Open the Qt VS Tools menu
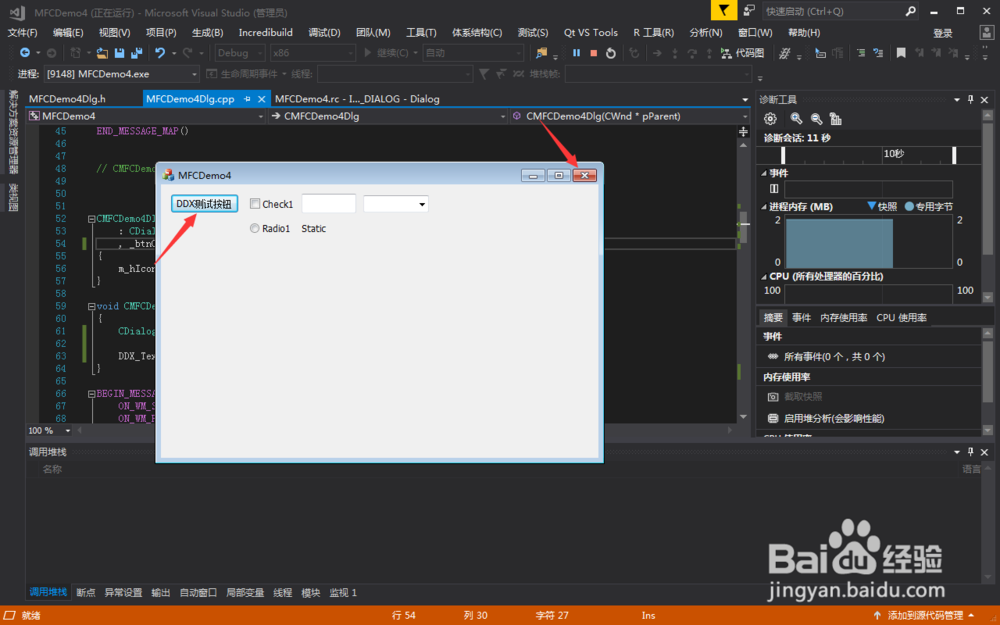 [591, 33]
